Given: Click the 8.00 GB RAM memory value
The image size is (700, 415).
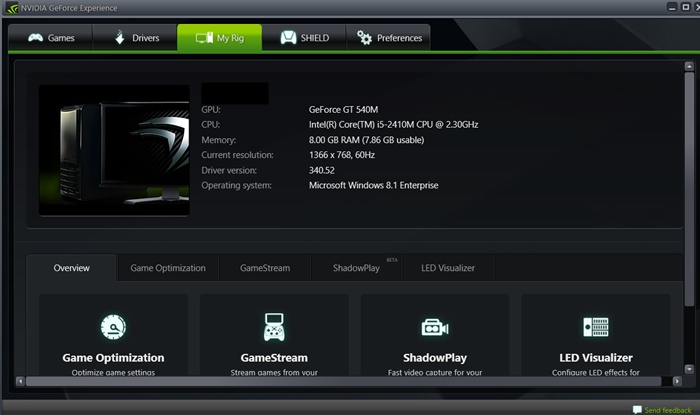Looking at the screenshot, I should click(x=366, y=140).
